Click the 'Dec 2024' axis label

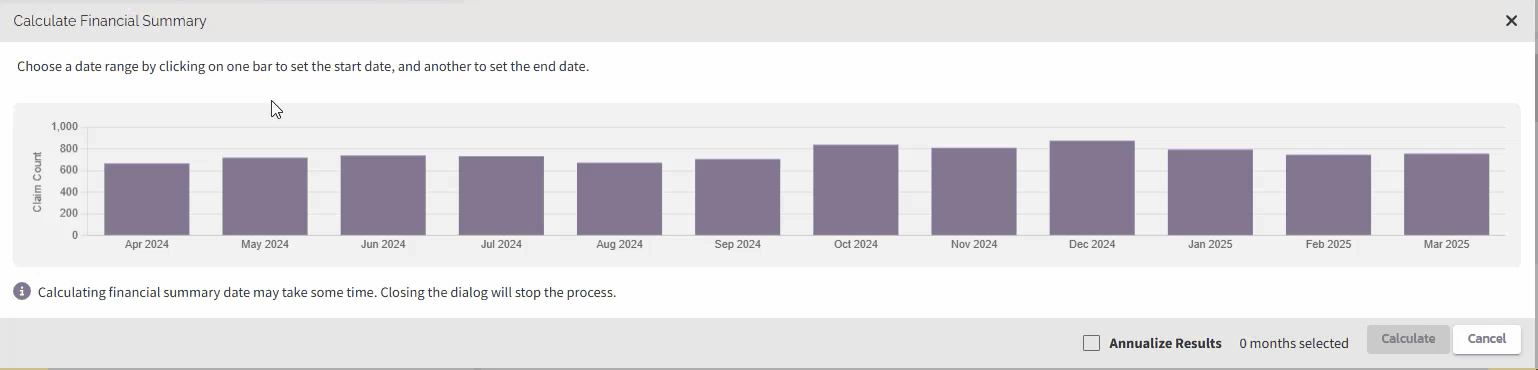[x=1092, y=244]
